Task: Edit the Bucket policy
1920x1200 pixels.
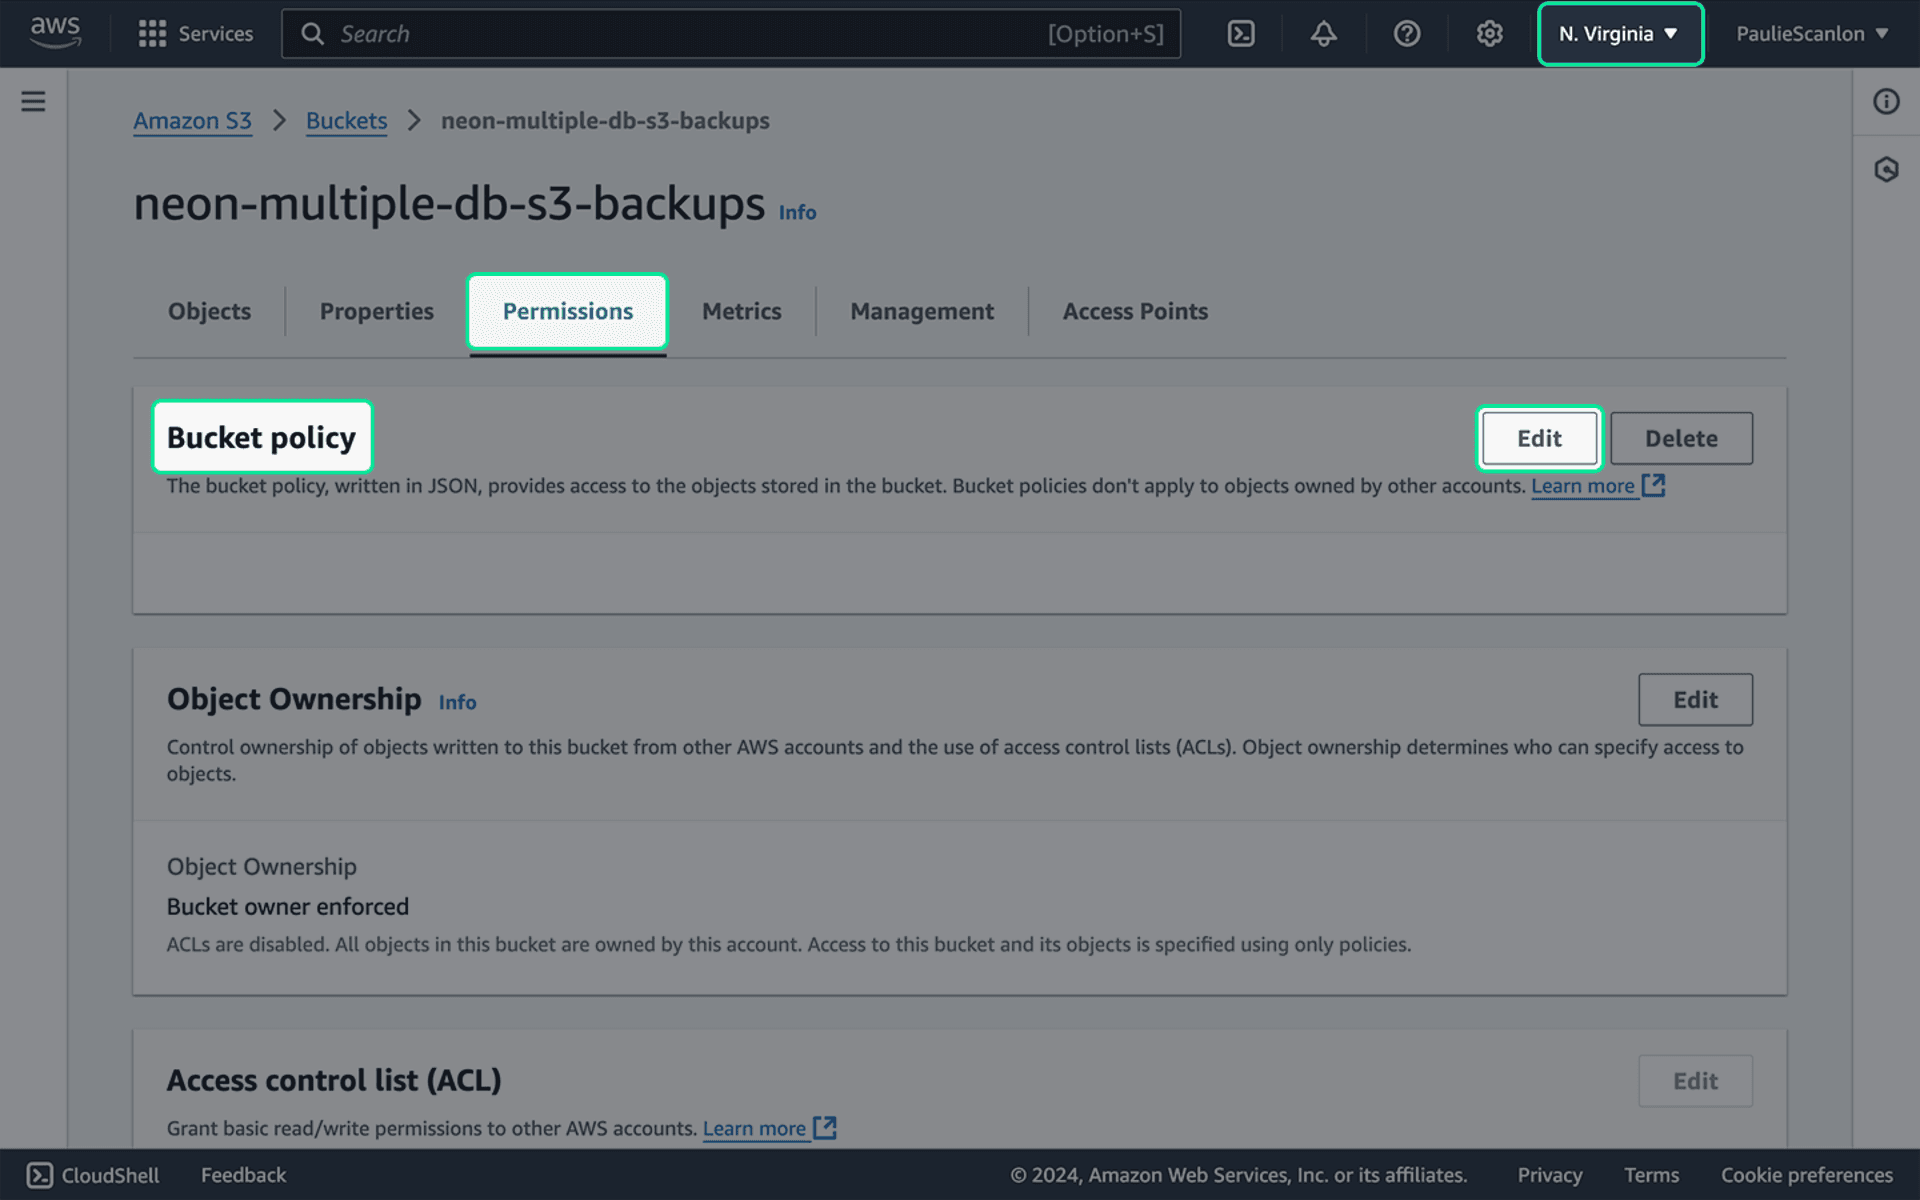Action: [x=1539, y=437]
